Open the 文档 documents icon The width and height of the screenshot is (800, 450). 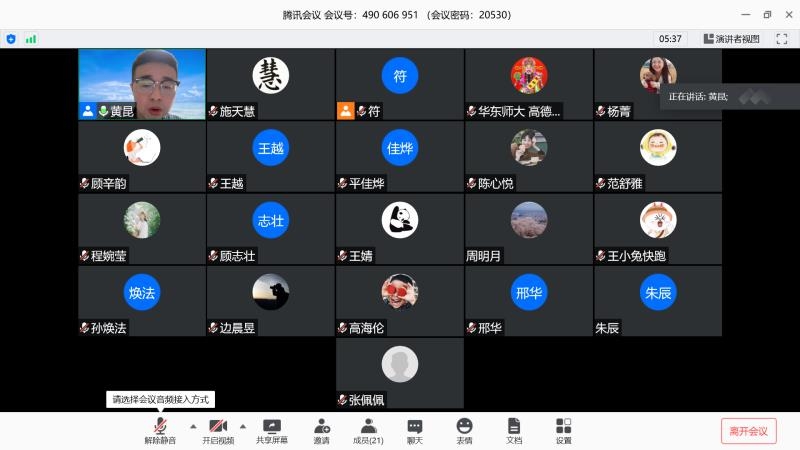tap(514, 430)
